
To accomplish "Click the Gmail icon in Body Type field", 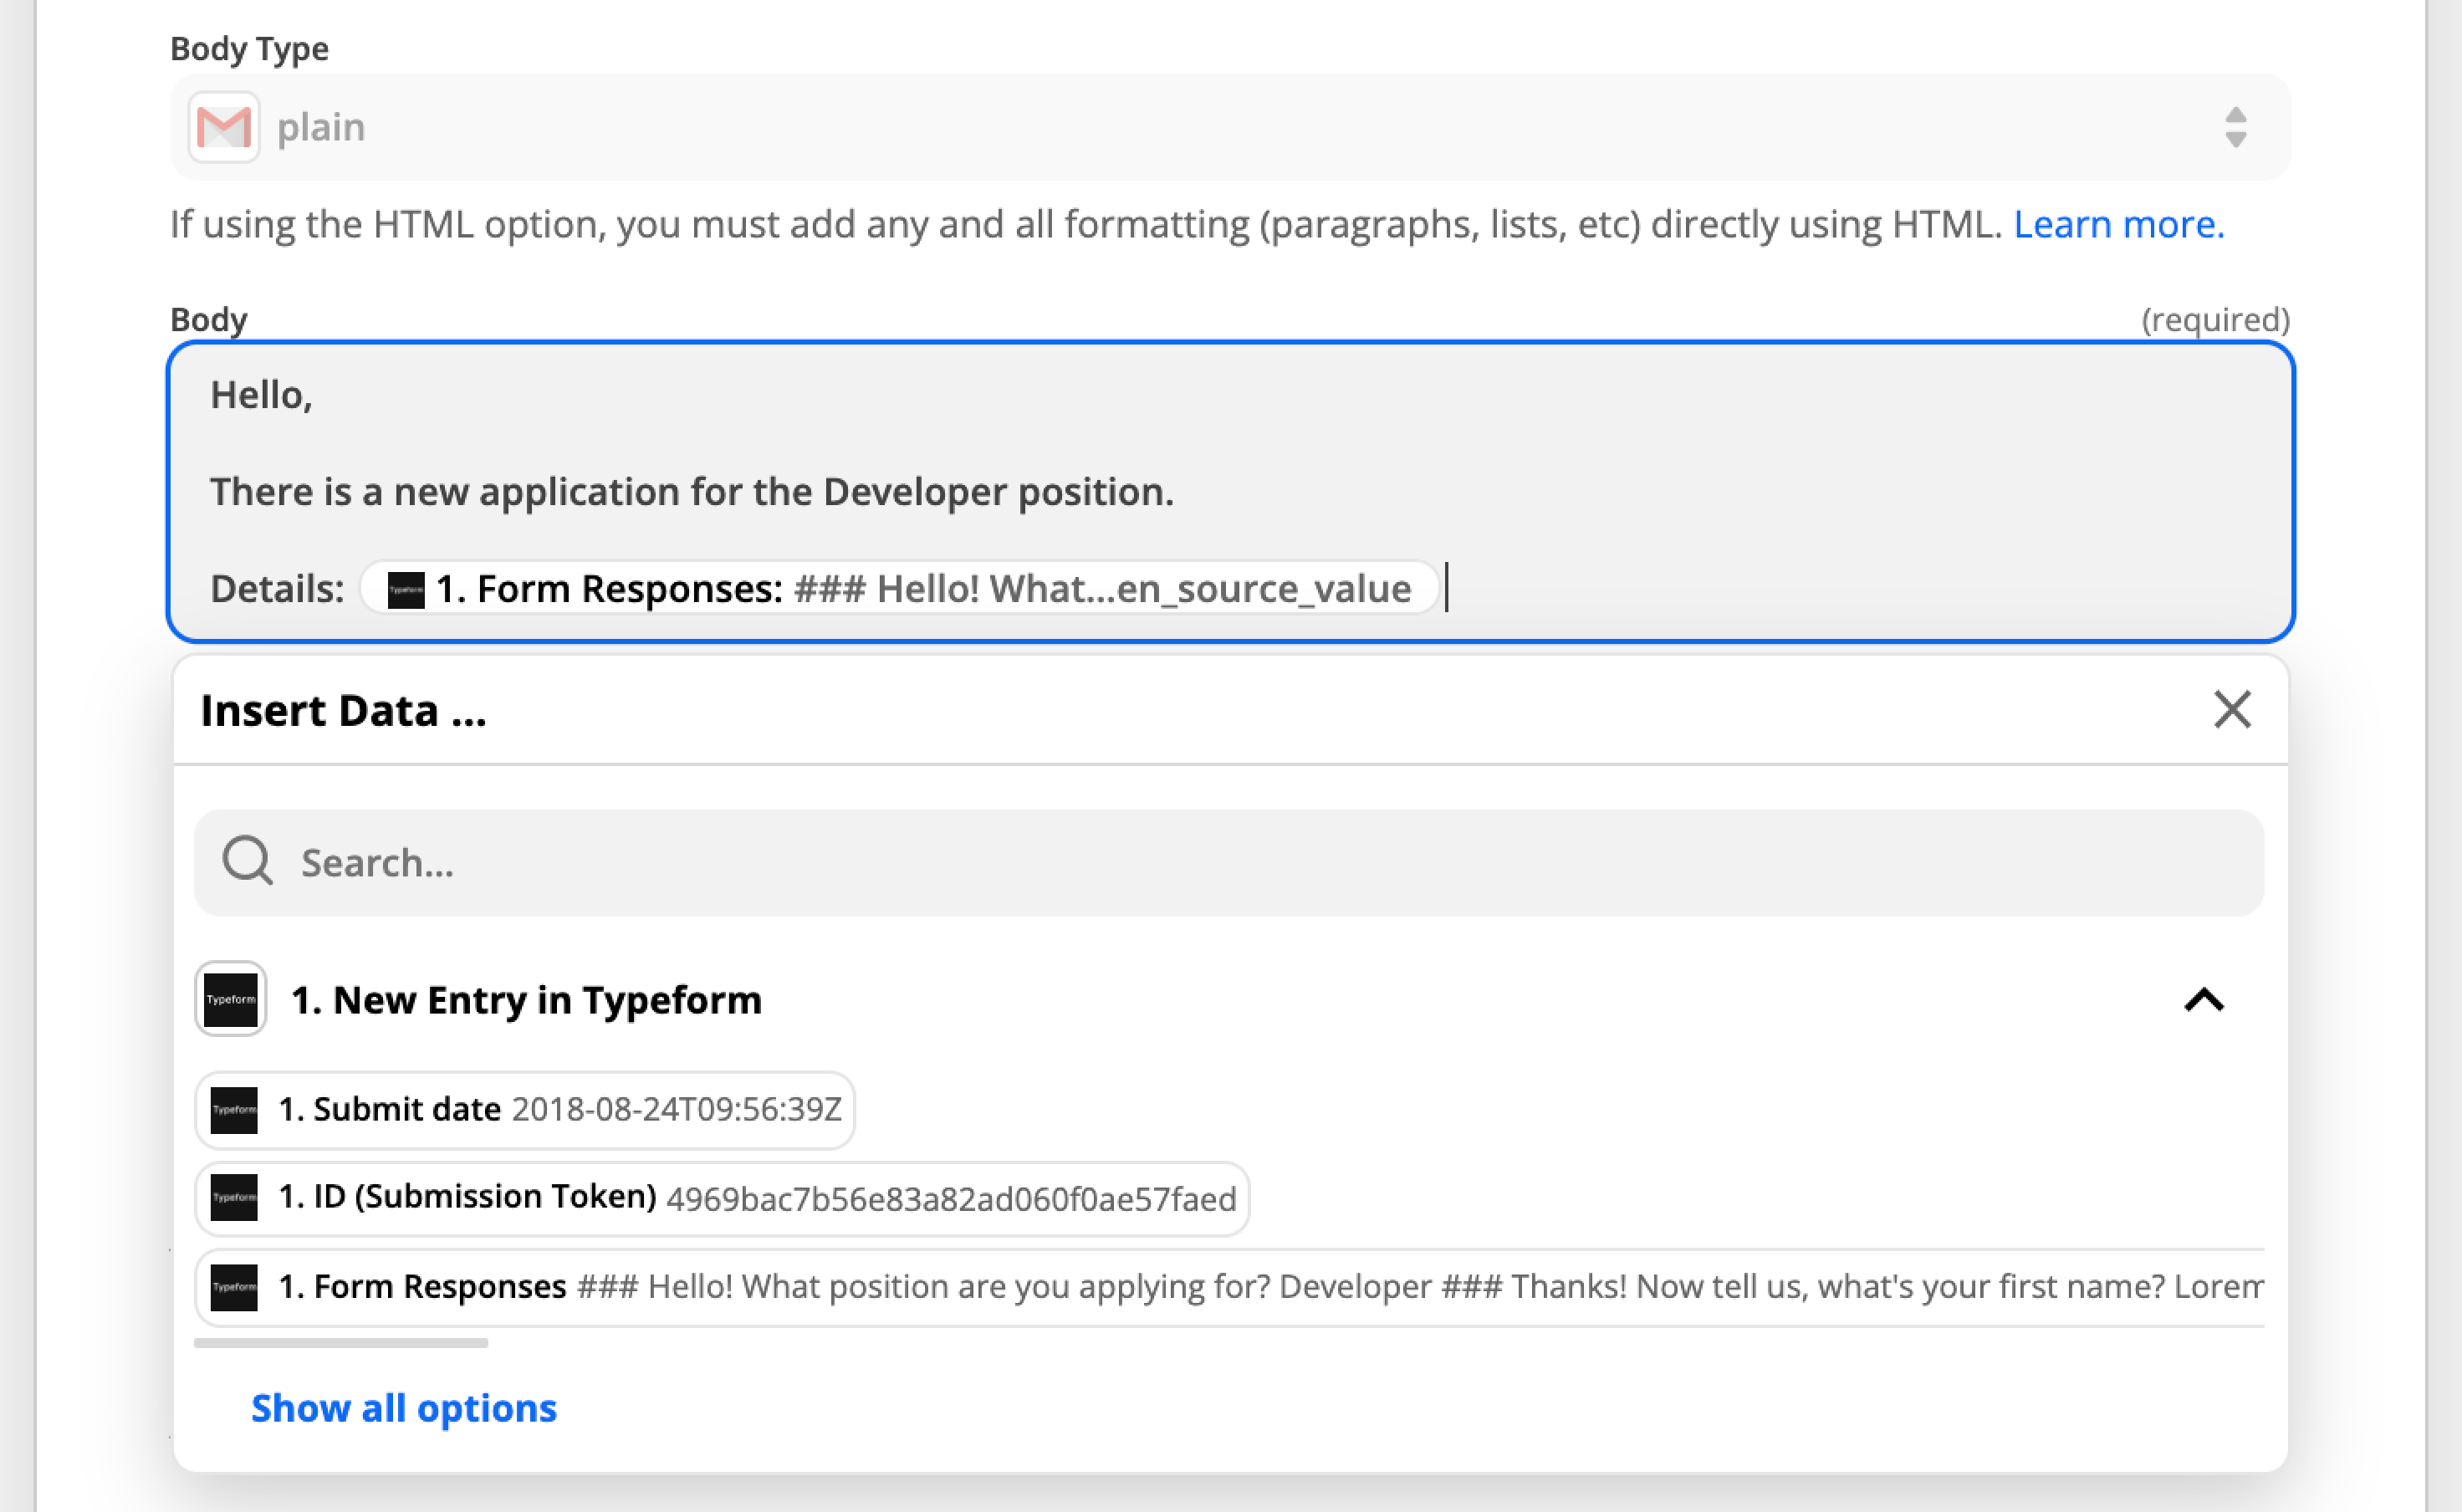I will 224,127.
